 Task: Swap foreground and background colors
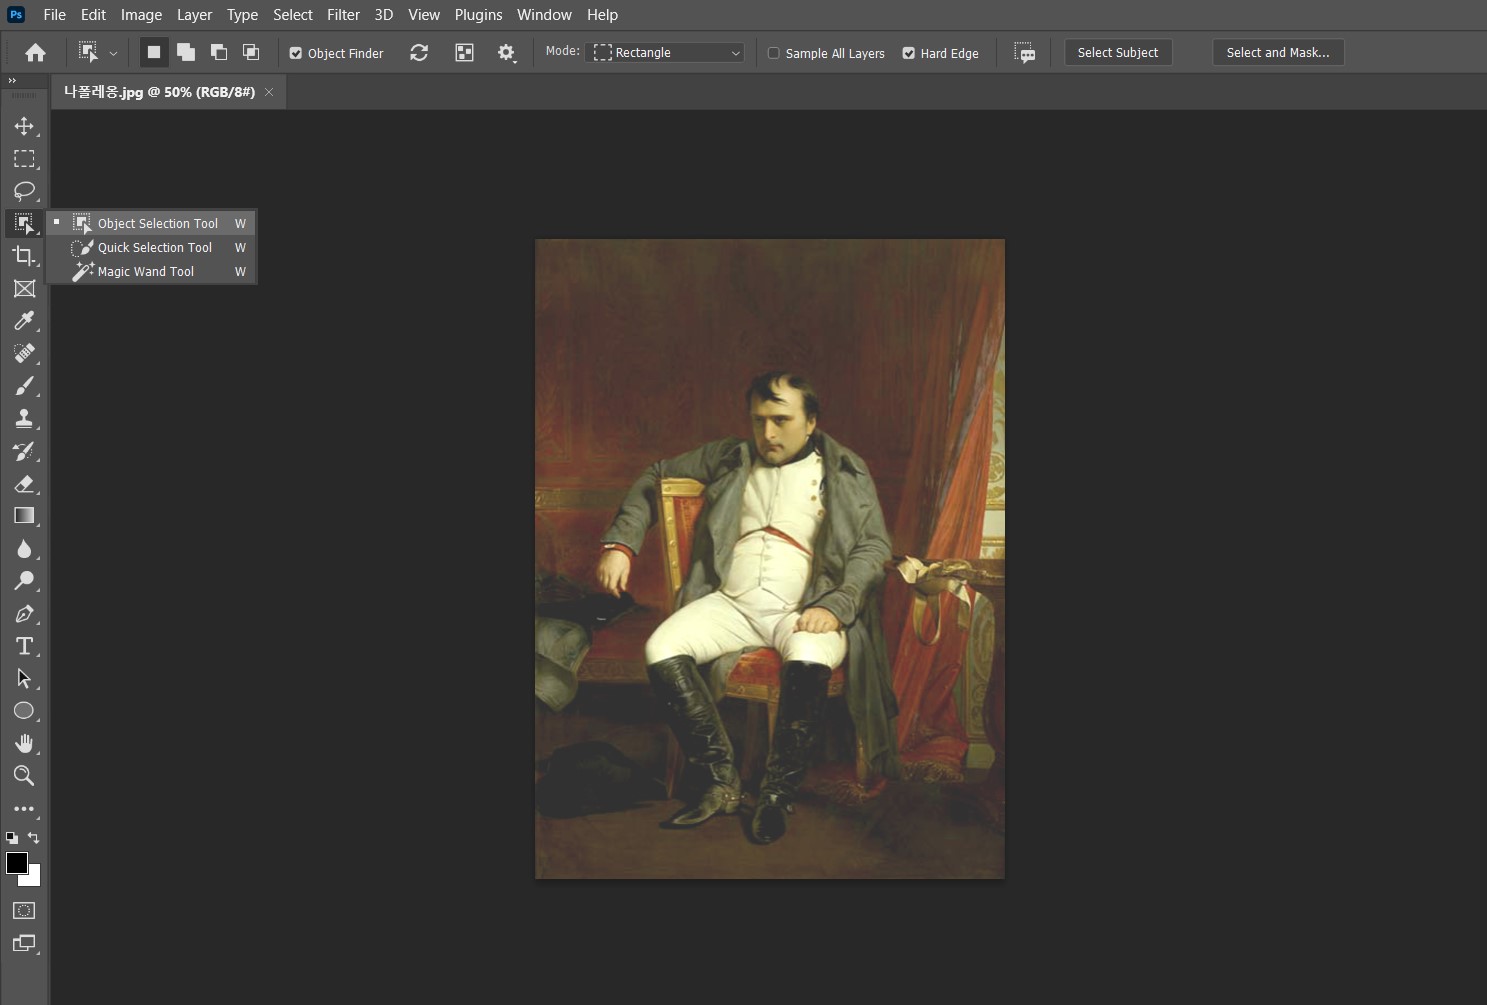pyautogui.click(x=34, y=838)
